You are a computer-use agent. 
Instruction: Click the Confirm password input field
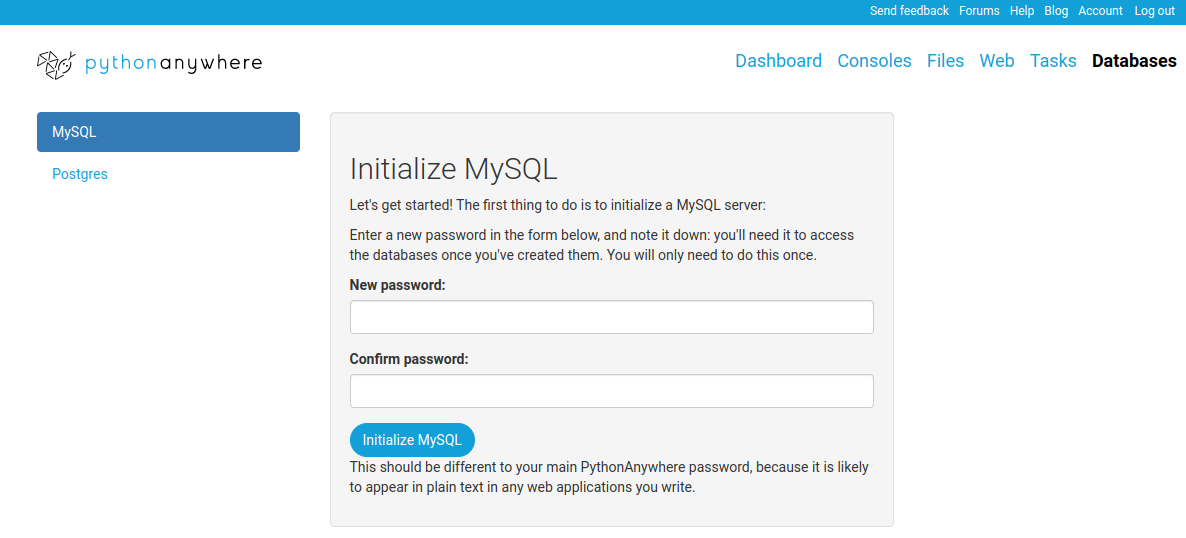coord(611,391)
